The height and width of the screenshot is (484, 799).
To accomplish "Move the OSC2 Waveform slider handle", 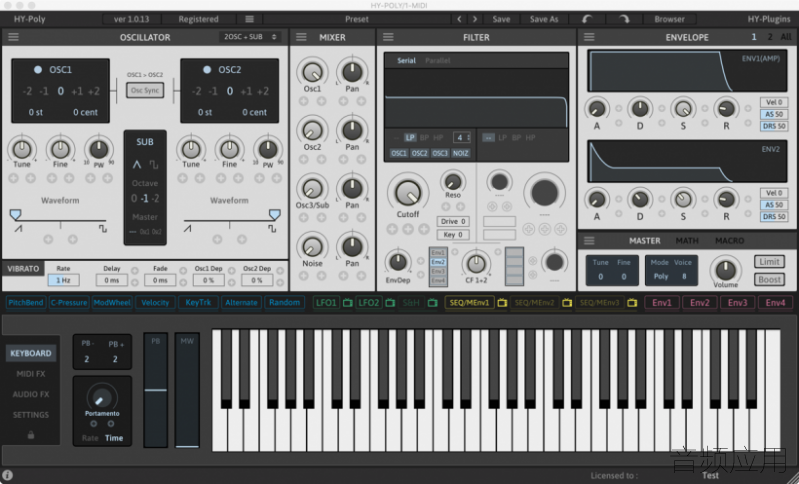I will click(275, 214).
